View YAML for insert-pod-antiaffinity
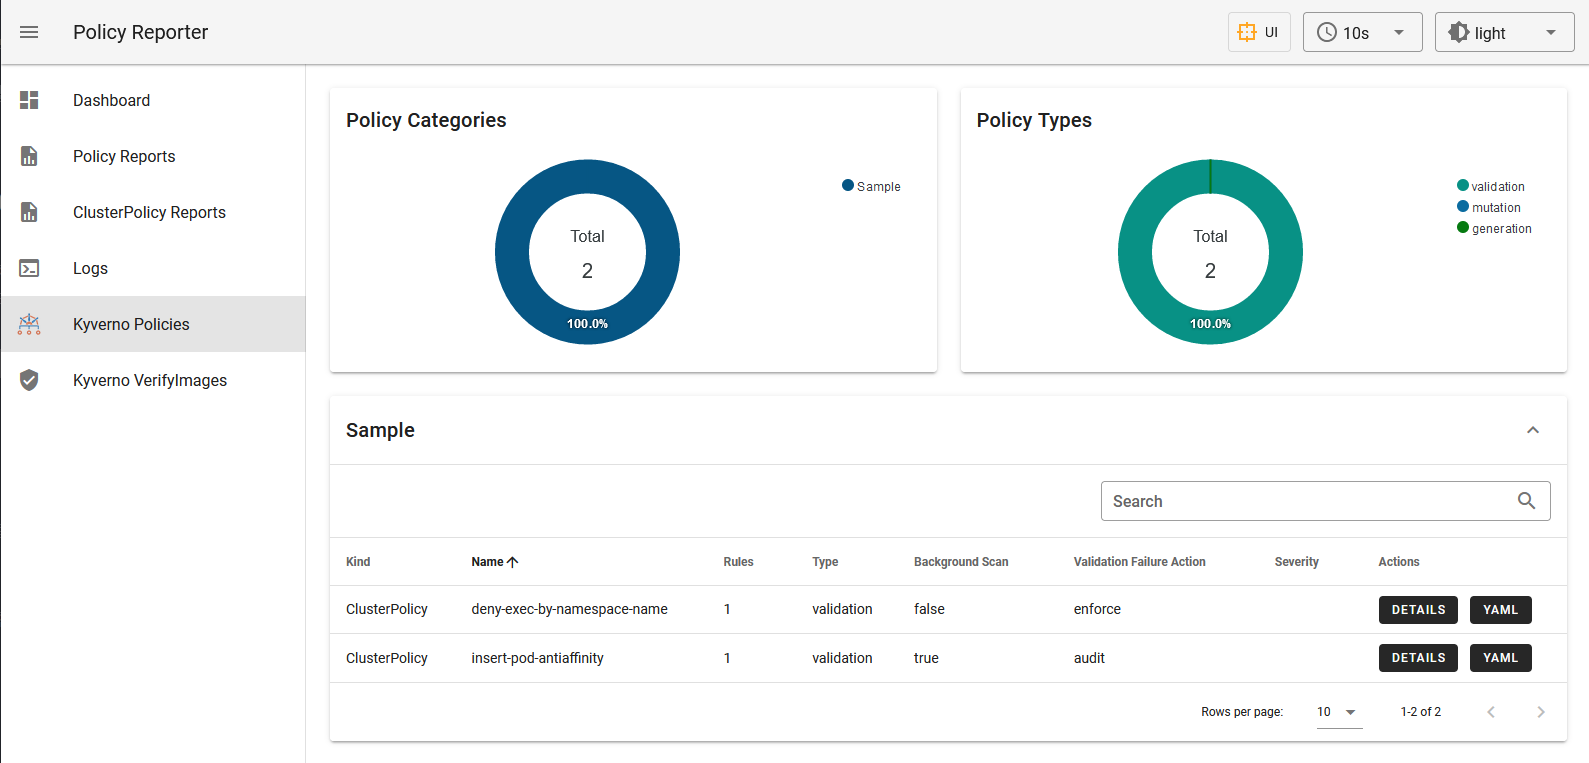 tap(1500, 658)
